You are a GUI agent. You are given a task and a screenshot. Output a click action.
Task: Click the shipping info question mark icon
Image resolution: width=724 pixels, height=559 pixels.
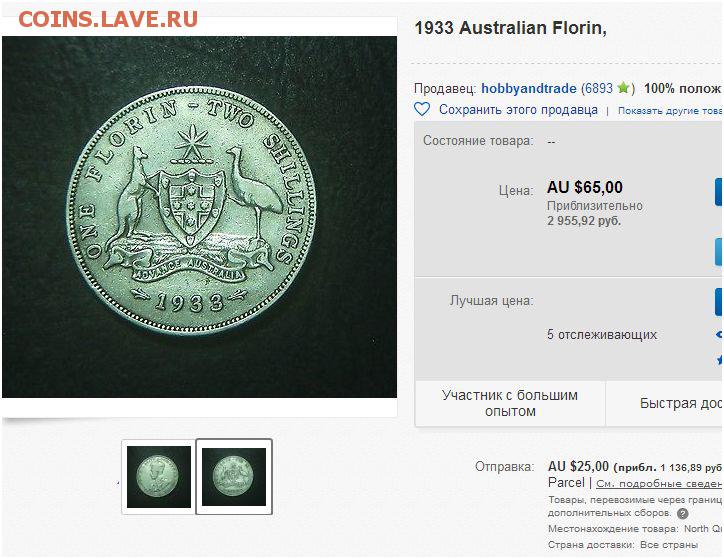pos(682,513)
